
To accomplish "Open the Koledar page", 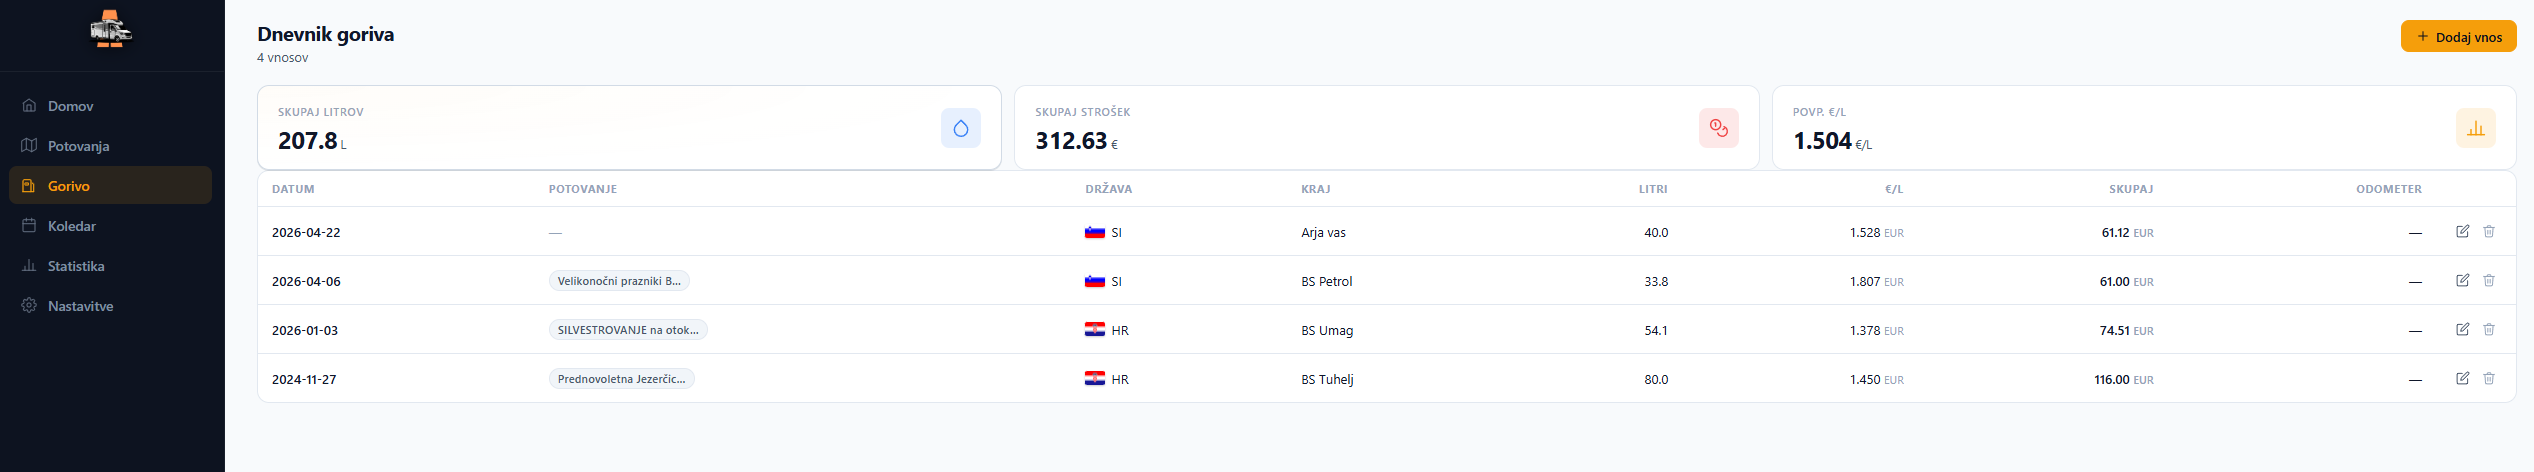I will pyautogui.click(x=72, y=226).
